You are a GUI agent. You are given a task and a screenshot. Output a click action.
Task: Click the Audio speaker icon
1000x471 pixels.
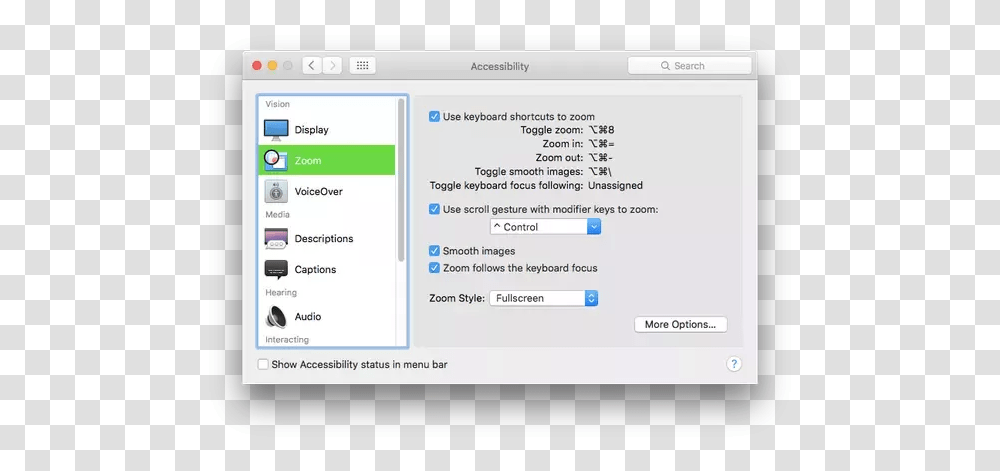click(276, 317)
